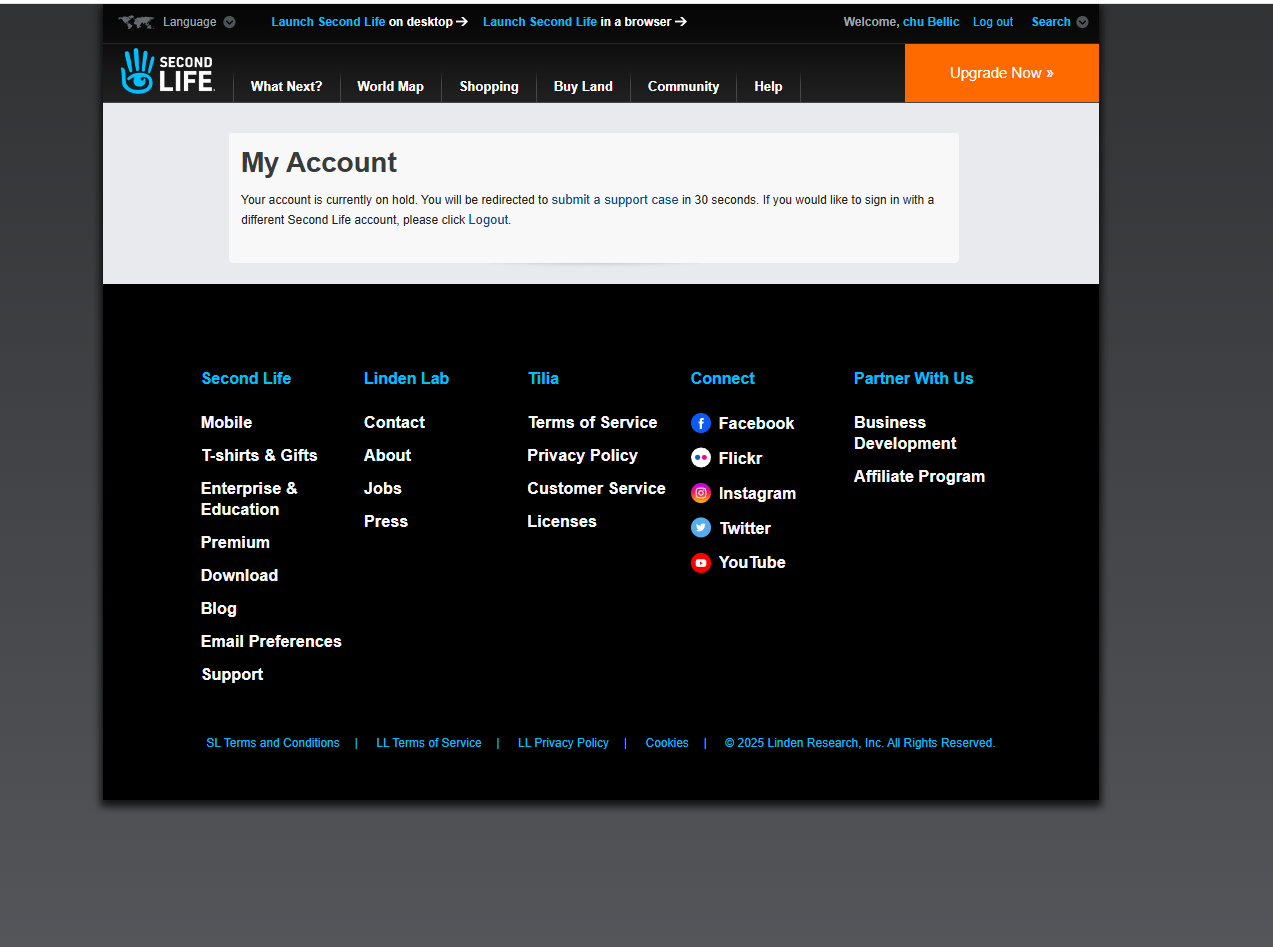This screenshot has width=1273, height=947.
Task: Click the Flickr icon in Connect
Action: click(x=701, y=458)
